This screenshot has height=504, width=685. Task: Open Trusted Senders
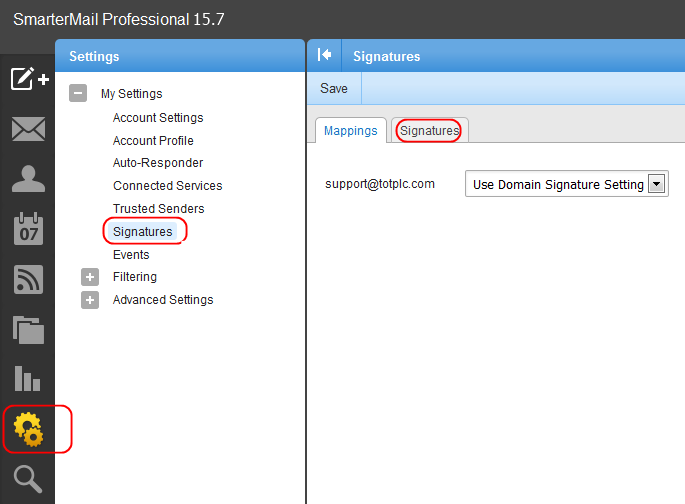[x=159, y=208]
